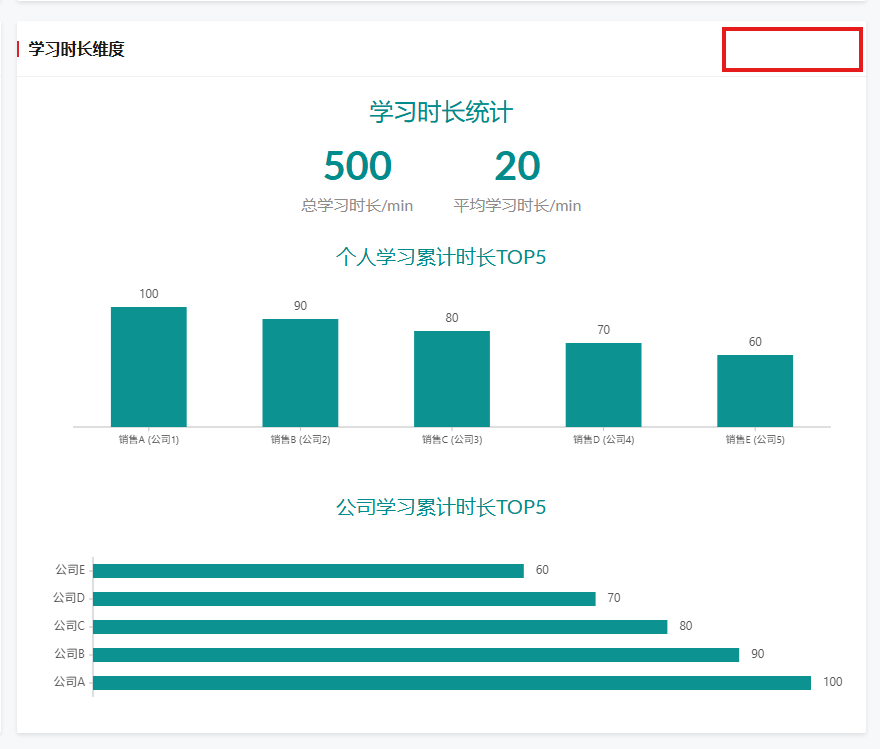Viewport: 880px width, 749px height.
Task: Click the 公司C horizontal bar
Action: click(x=379, y=627)
